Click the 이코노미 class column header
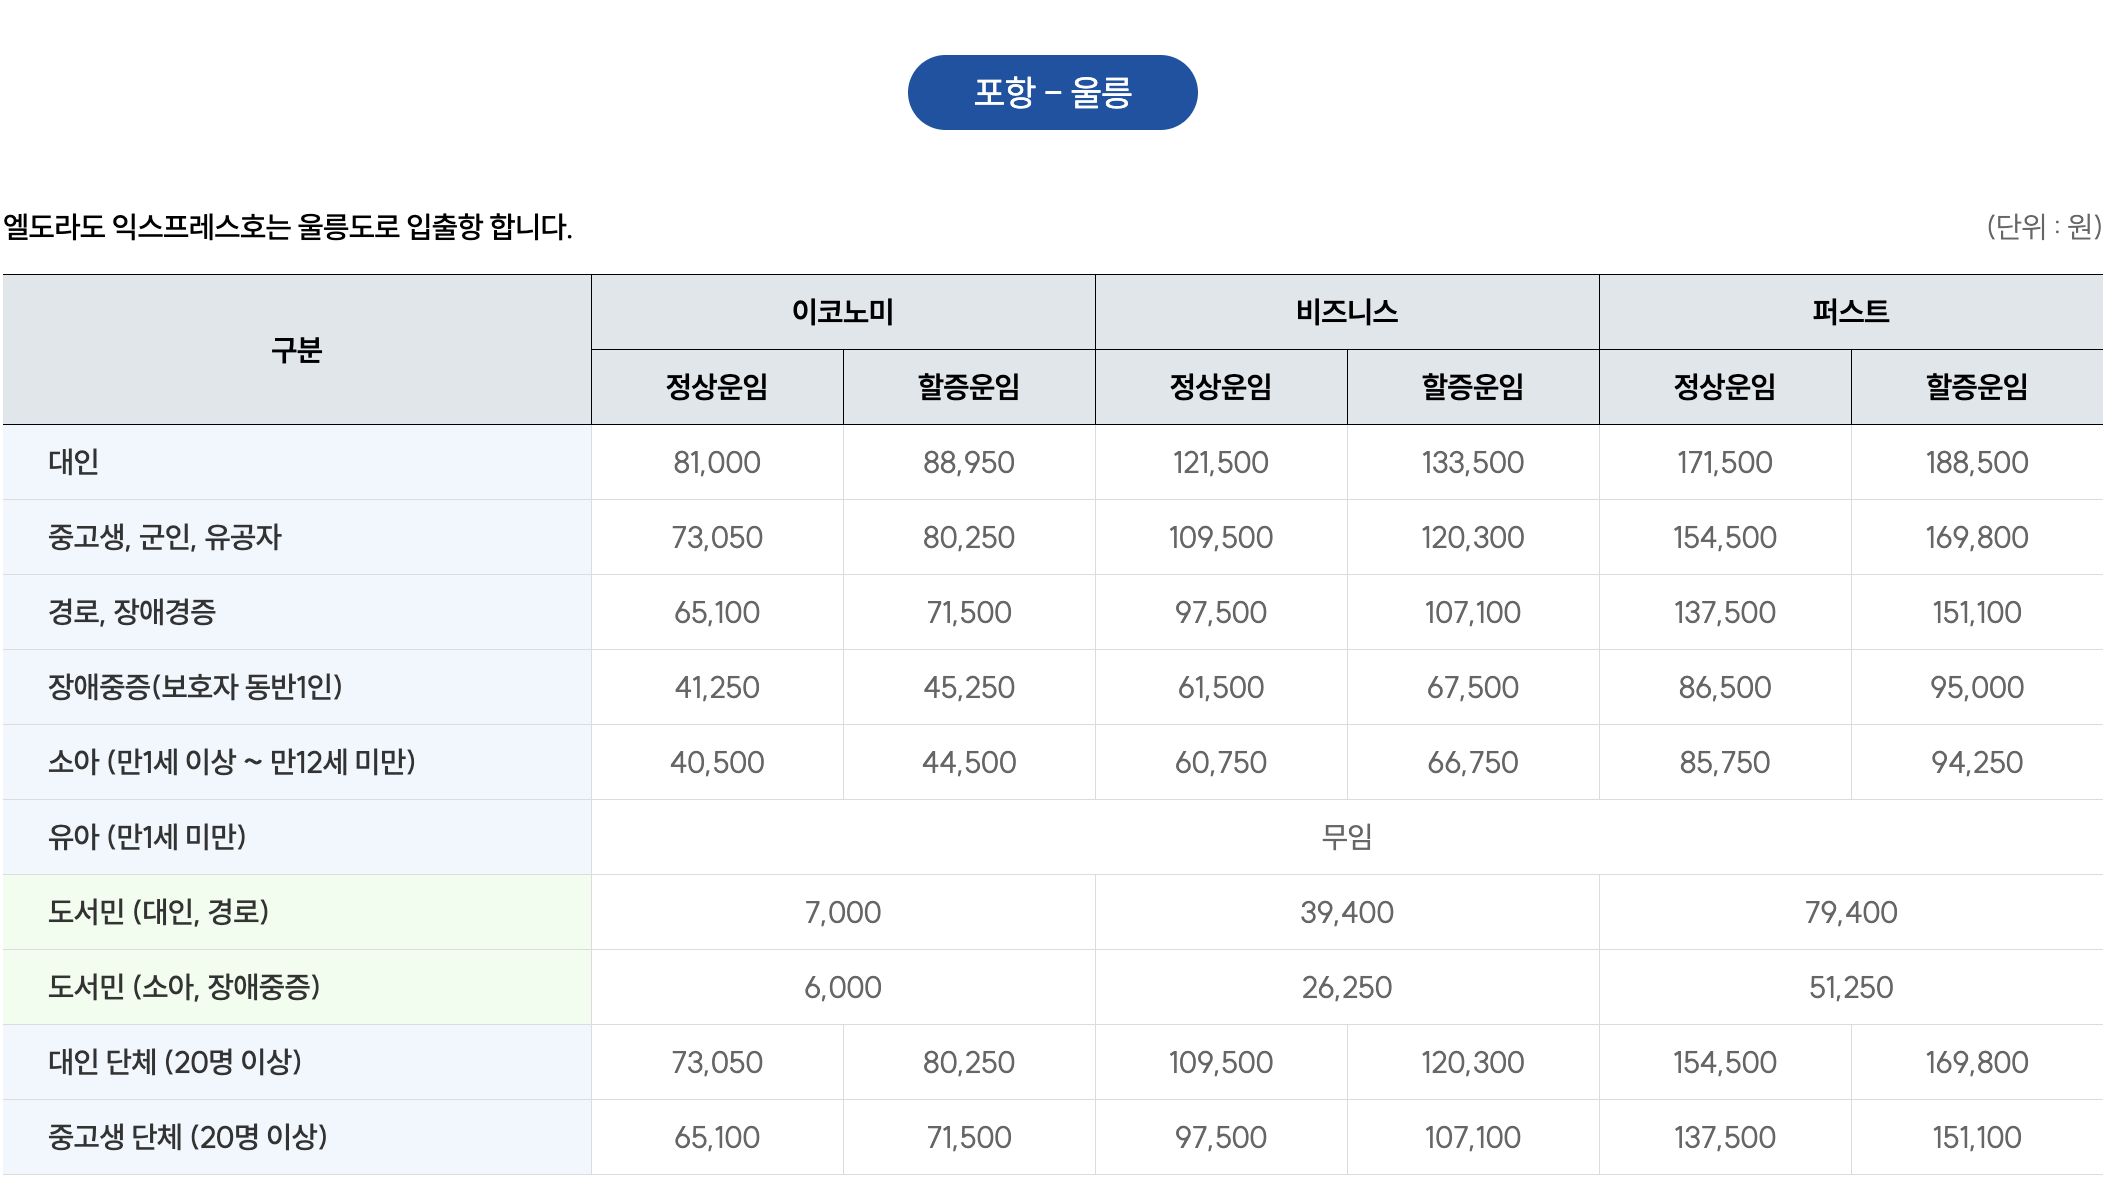2110x1182 pixels. pyautogui.click(x=843, y=310)
